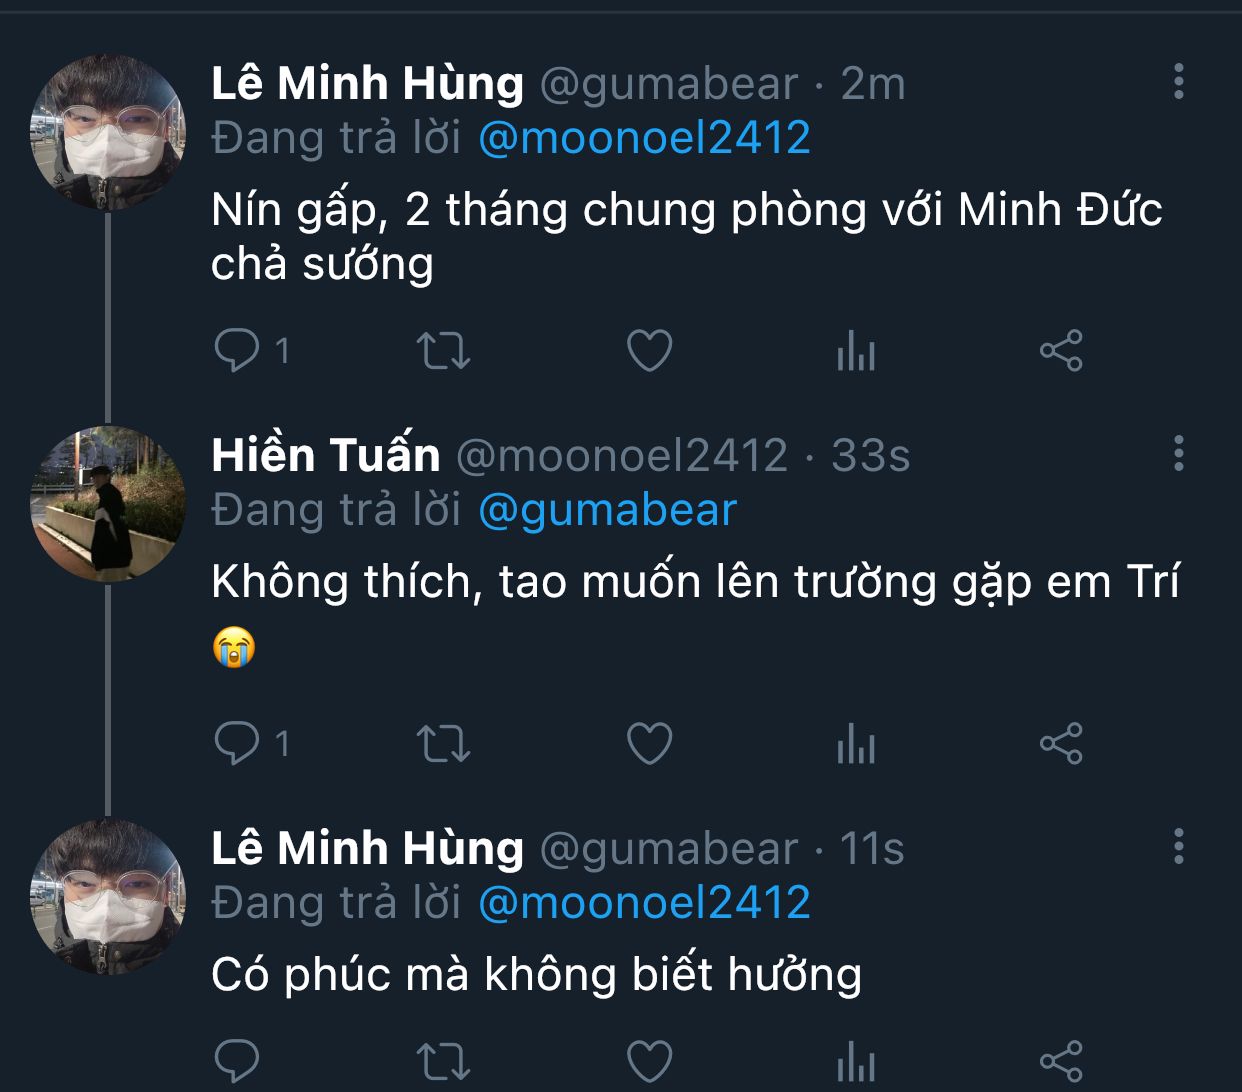
Task: Like Hiền Tuấn's tweet
Action: (x=649, y=743)
